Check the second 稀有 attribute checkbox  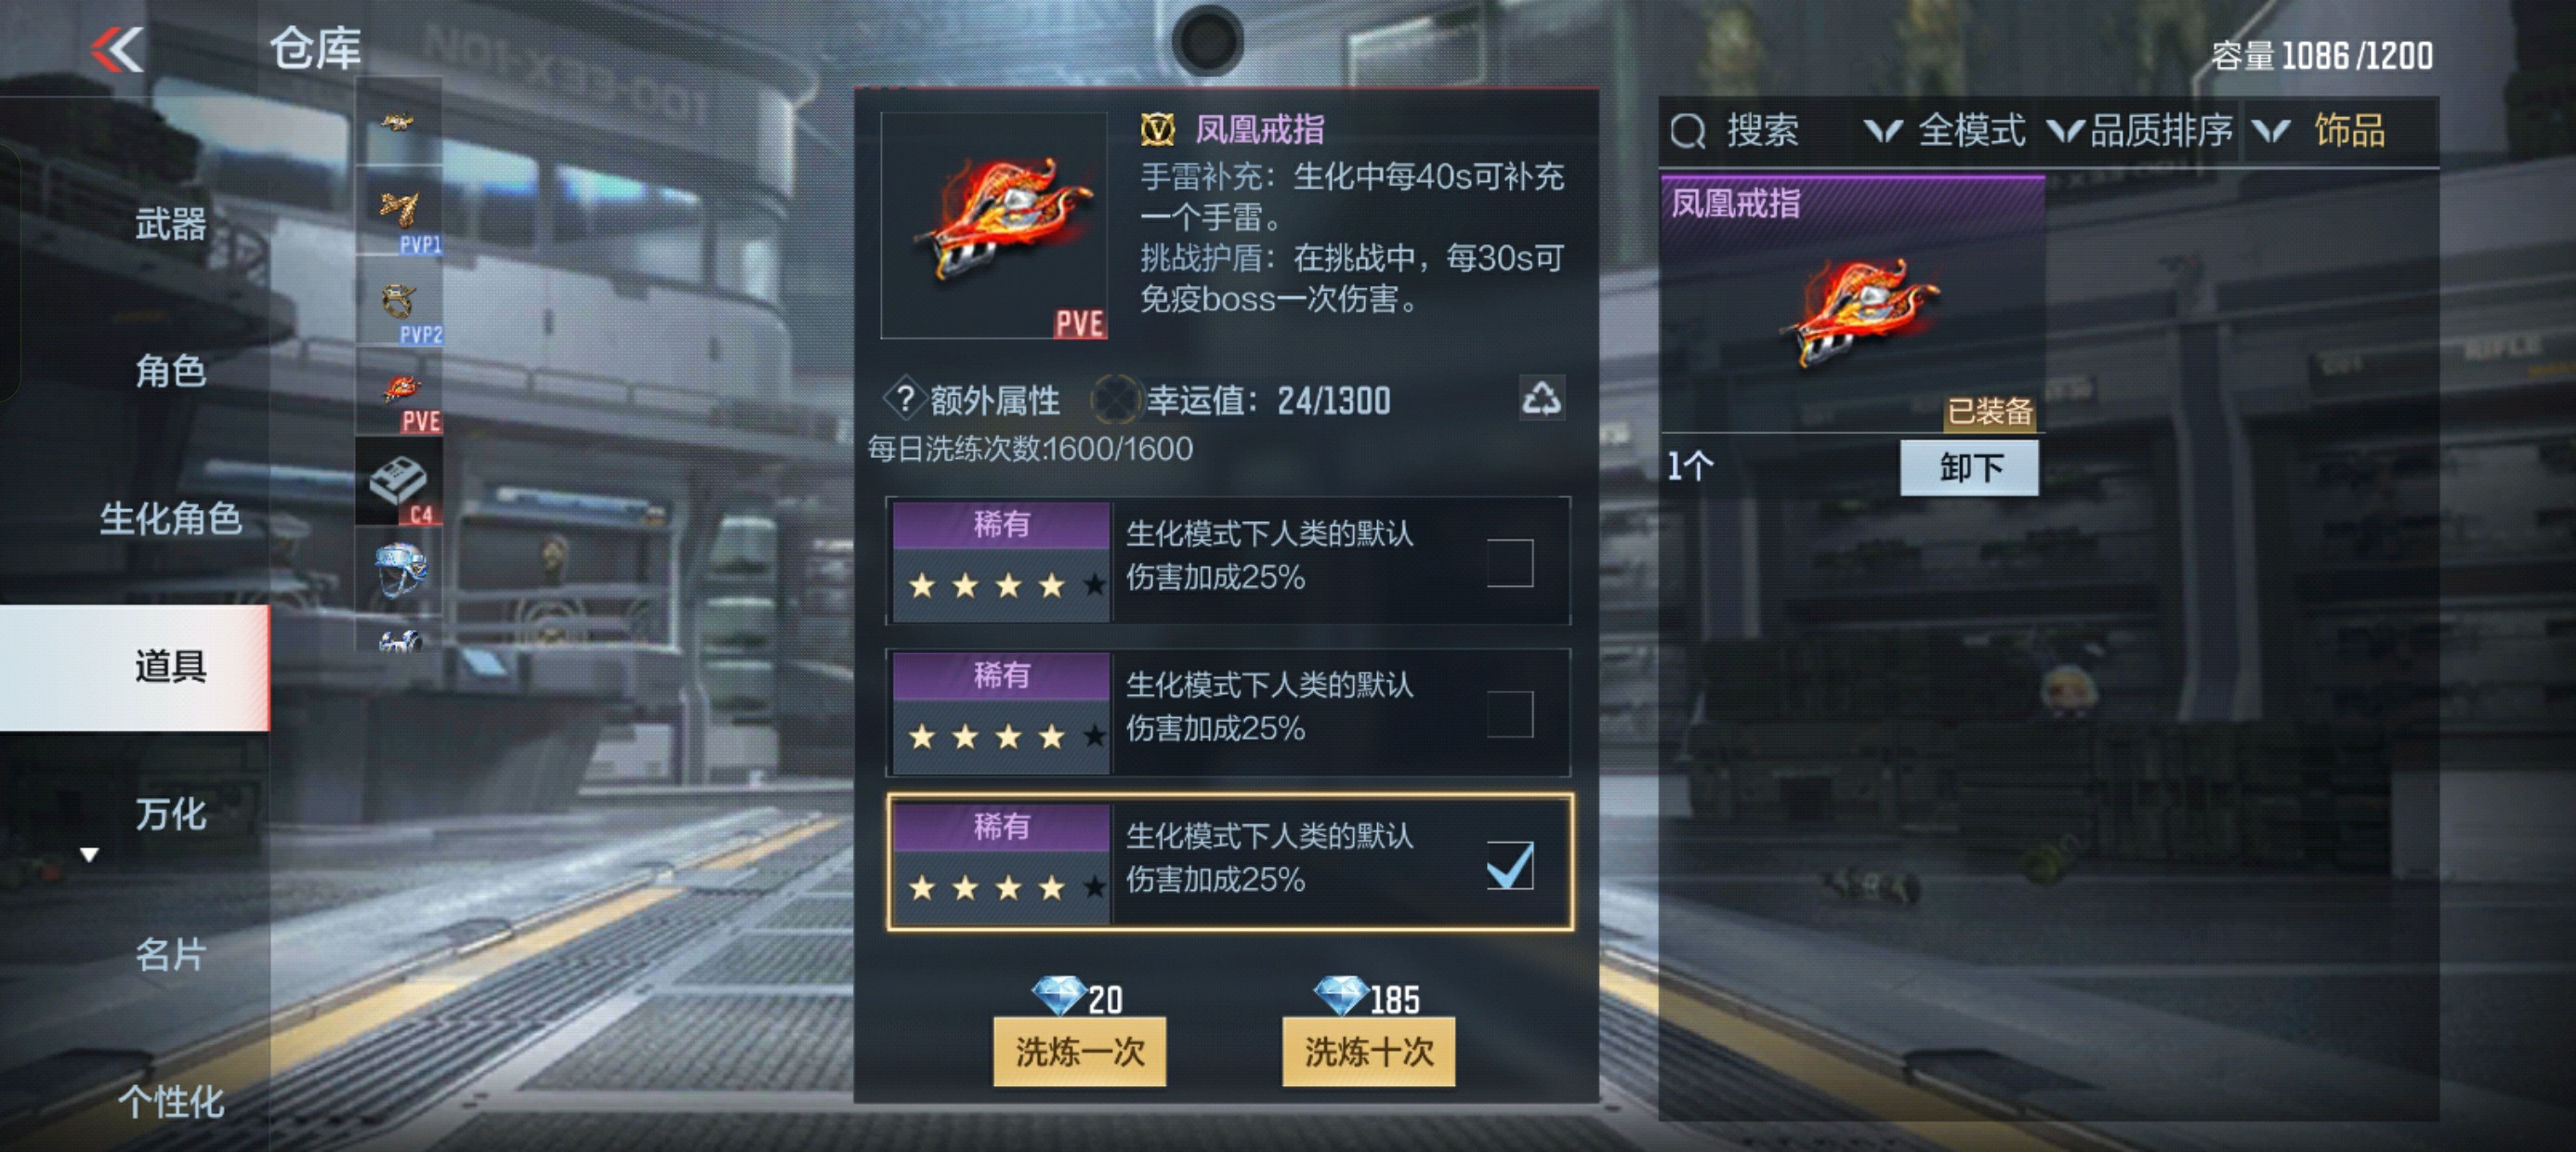(x=1509, y=713)
